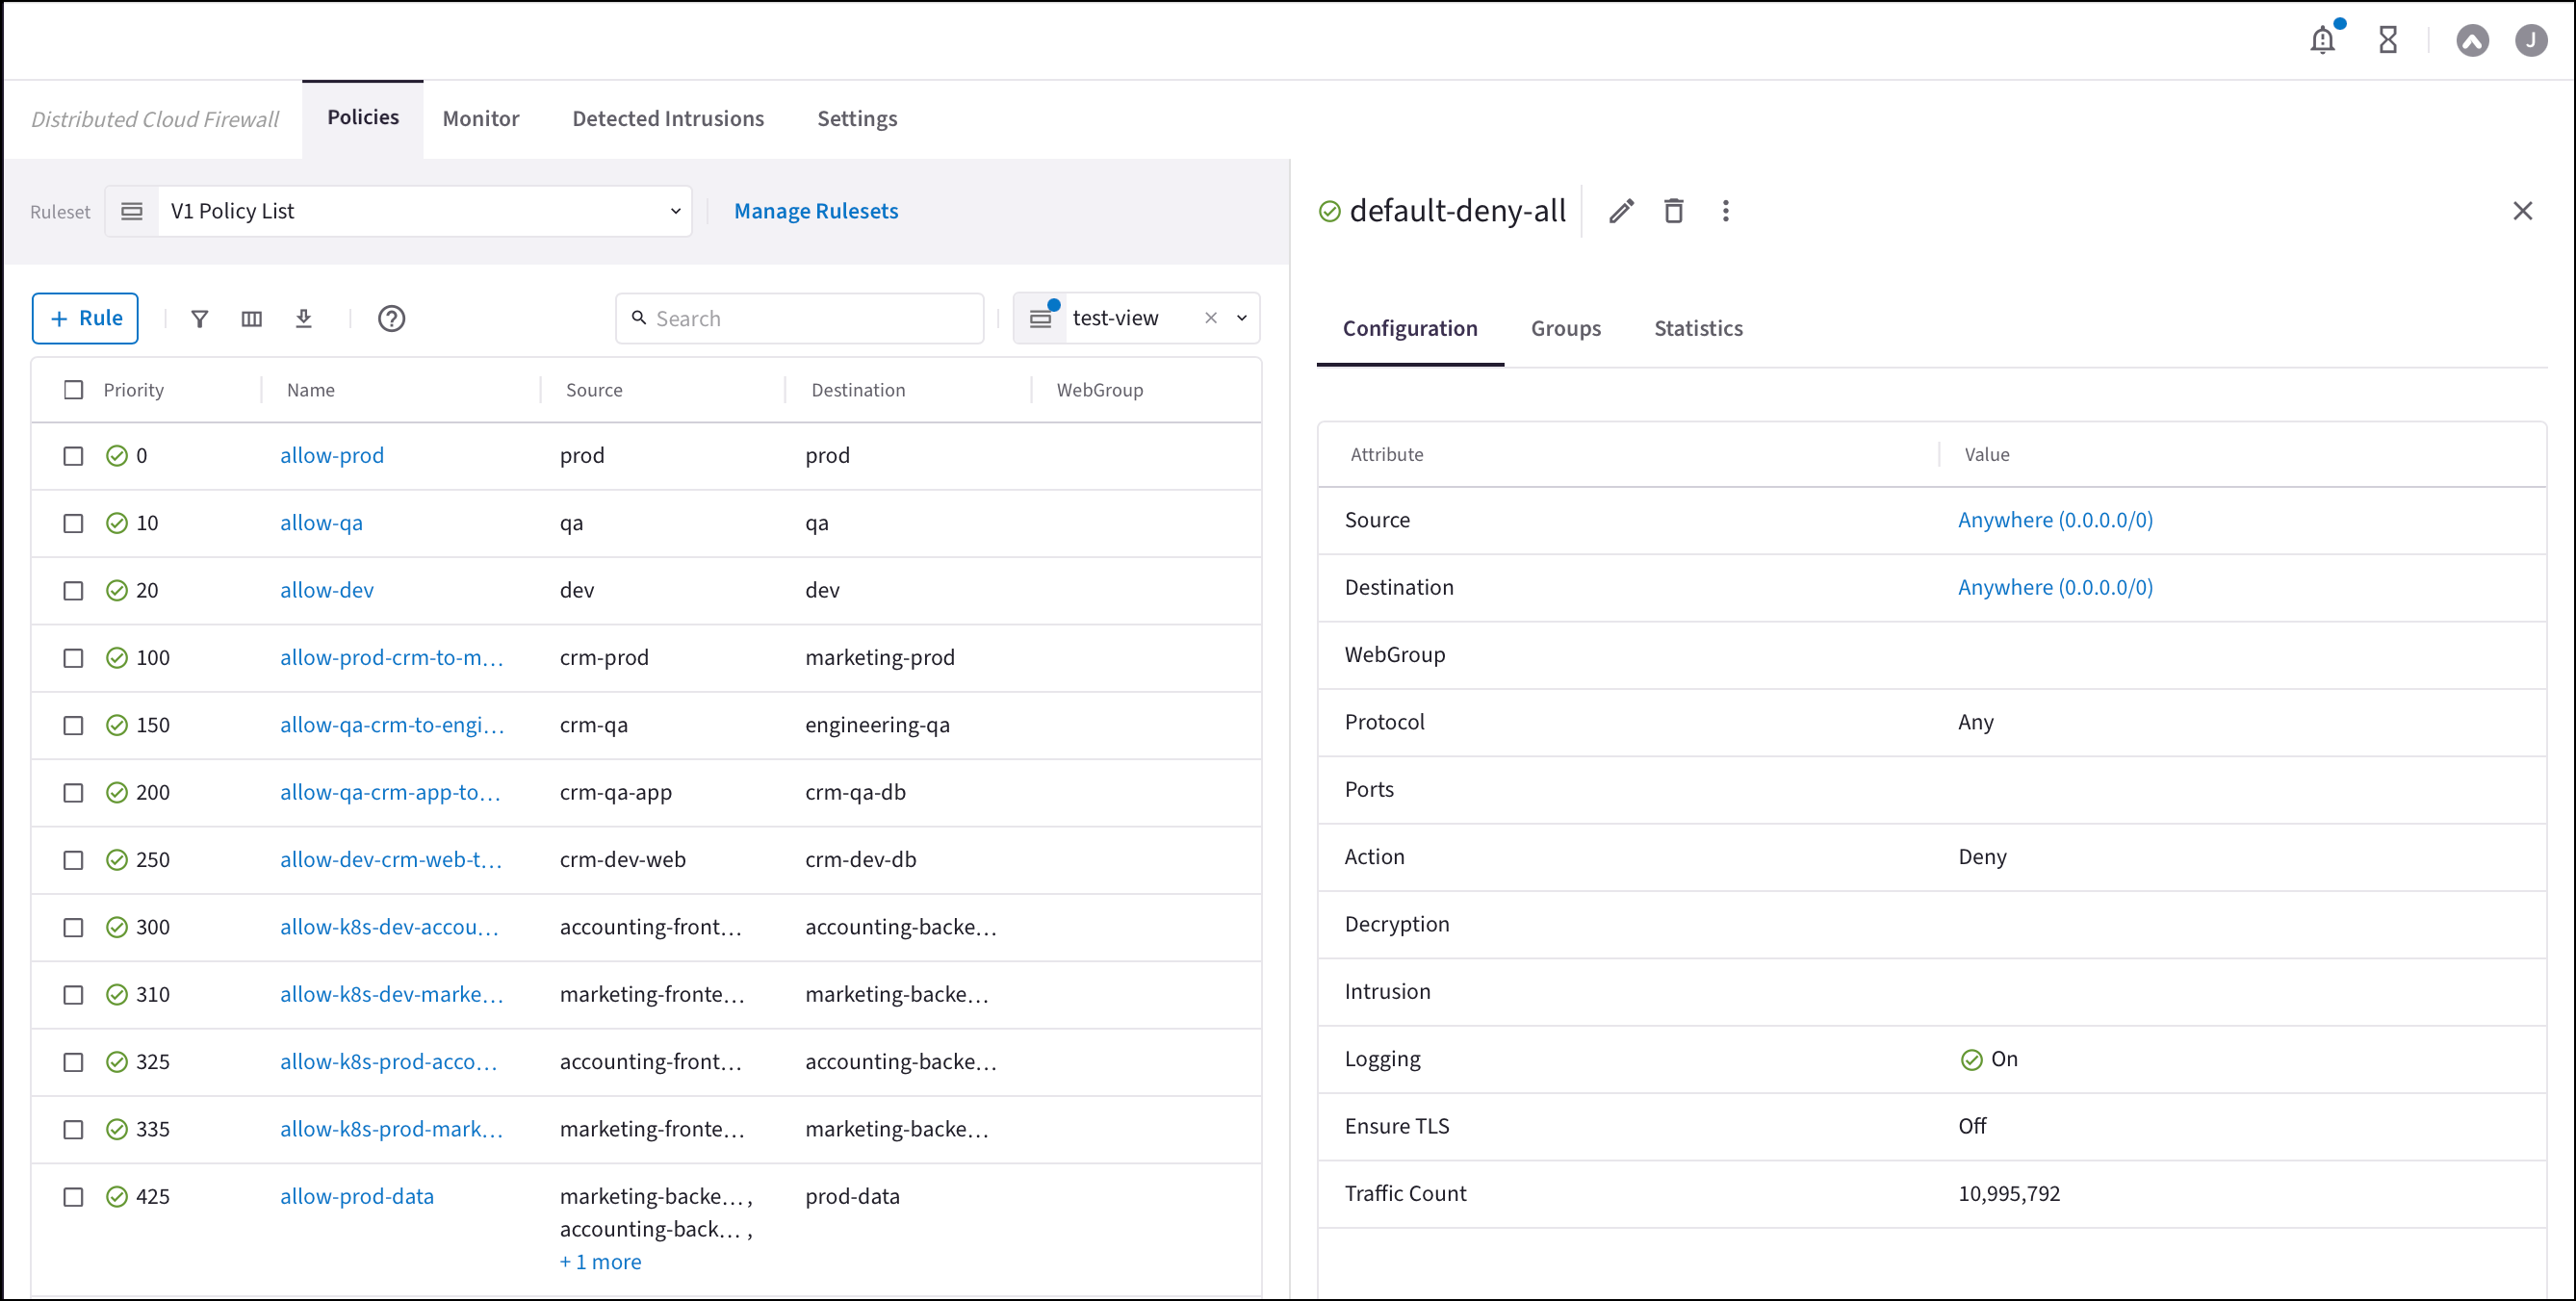Open the three-dot more options menu
Screen dimensions: 2576x1301
(x=1725, y=211)
